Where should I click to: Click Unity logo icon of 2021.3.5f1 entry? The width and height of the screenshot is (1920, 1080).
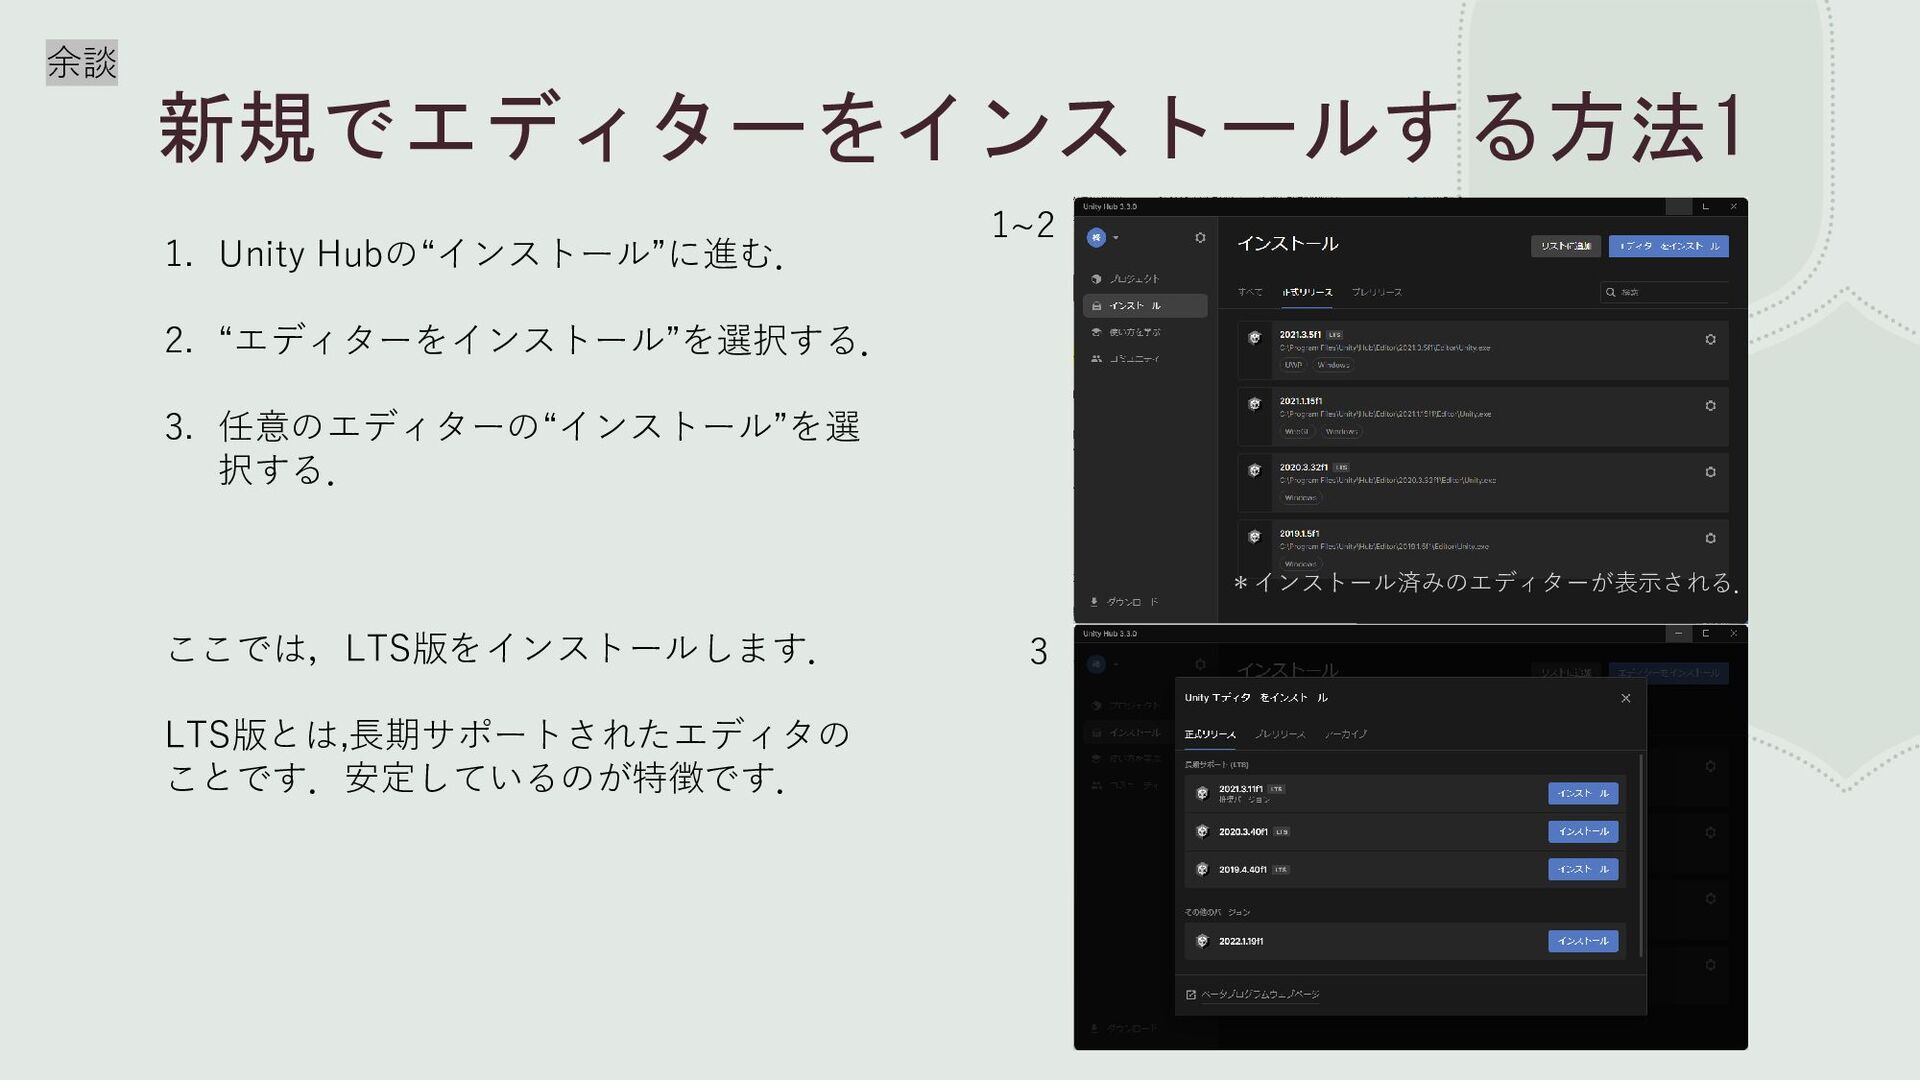(x=1254, y=338)
